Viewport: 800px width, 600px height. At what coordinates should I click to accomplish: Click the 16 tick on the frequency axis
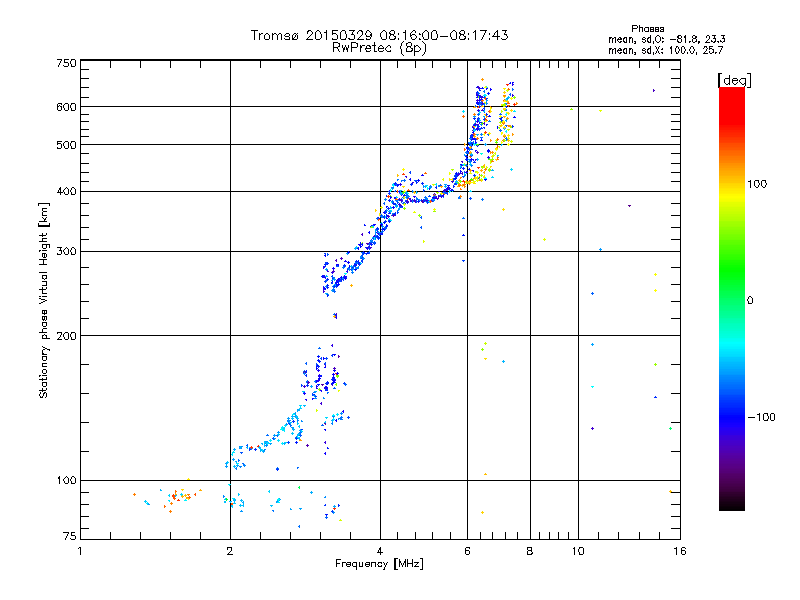coord(678,551)
